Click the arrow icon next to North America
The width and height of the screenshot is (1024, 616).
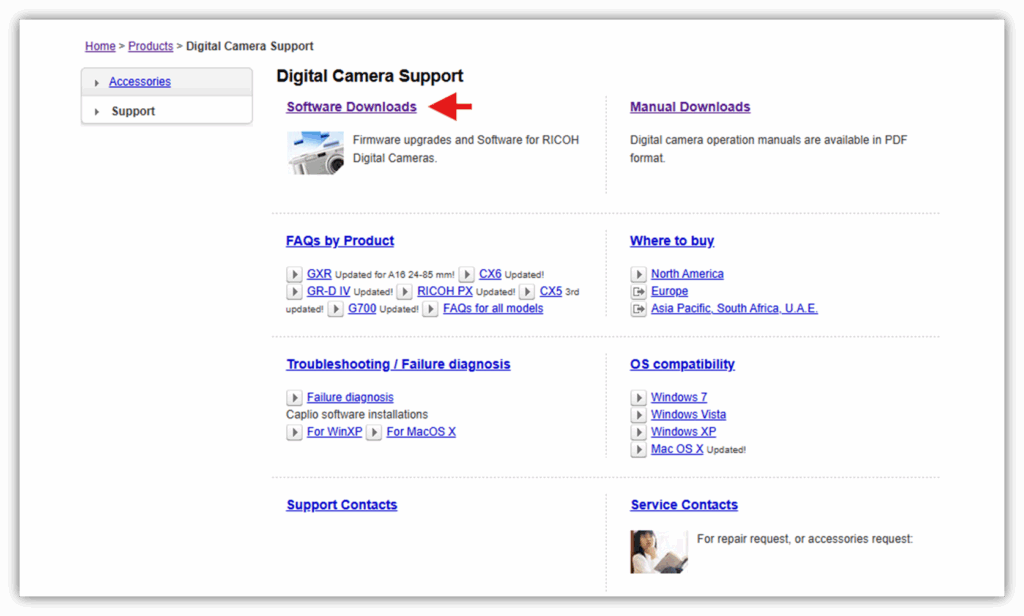(639, 274)
